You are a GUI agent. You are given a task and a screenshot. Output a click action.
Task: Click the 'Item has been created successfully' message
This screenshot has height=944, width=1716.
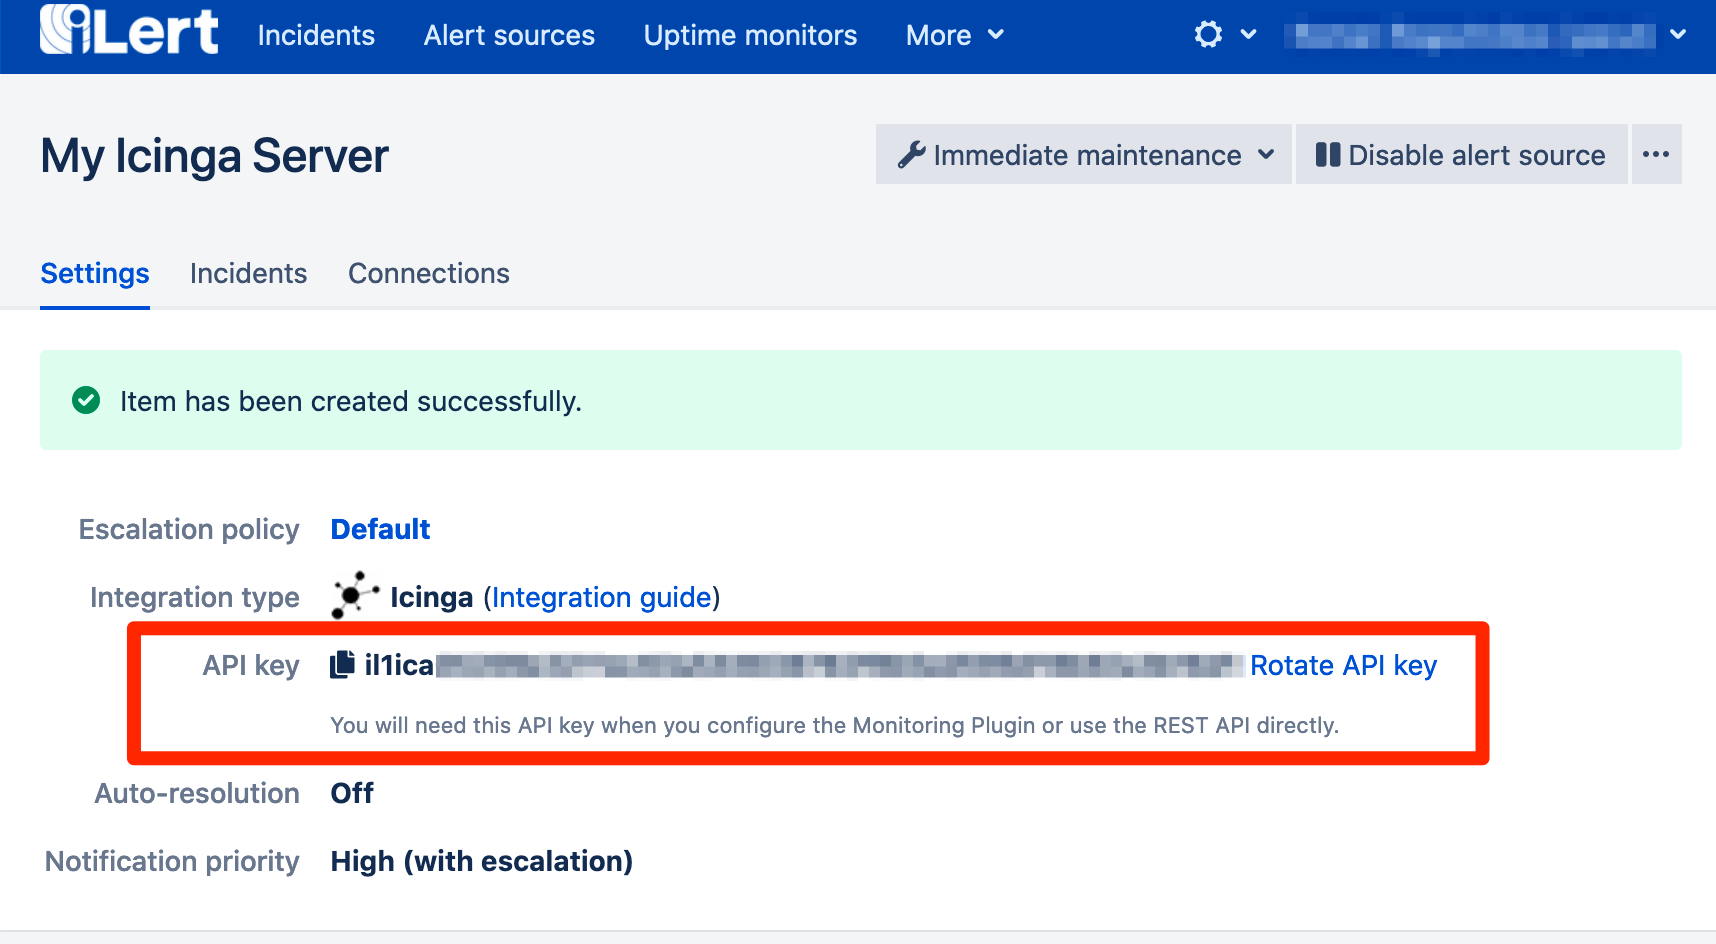point(350,401)
